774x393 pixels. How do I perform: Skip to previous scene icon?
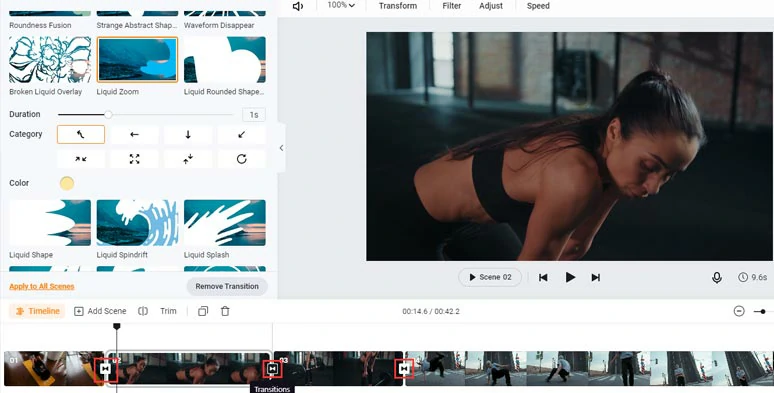pos(543,277)
